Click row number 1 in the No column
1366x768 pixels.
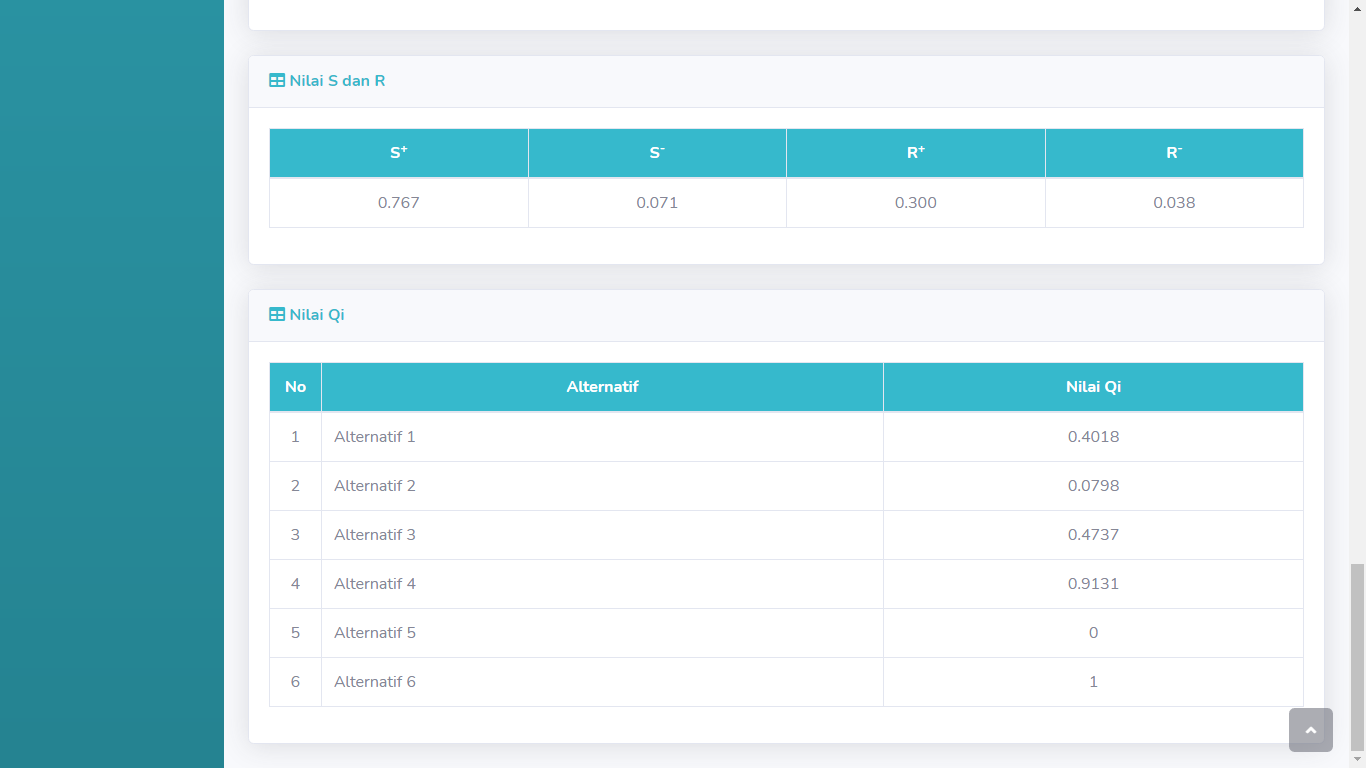[x=295, y=436]
